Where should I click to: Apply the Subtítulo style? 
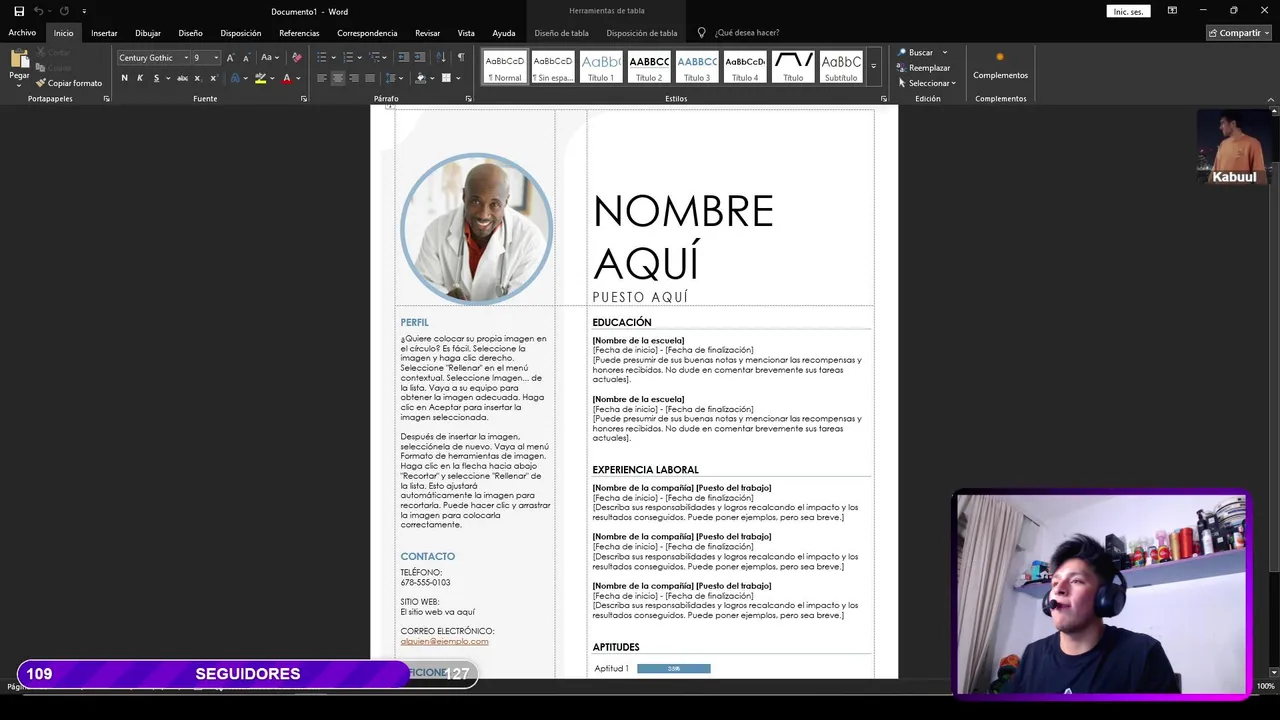[x=841, y=66]
